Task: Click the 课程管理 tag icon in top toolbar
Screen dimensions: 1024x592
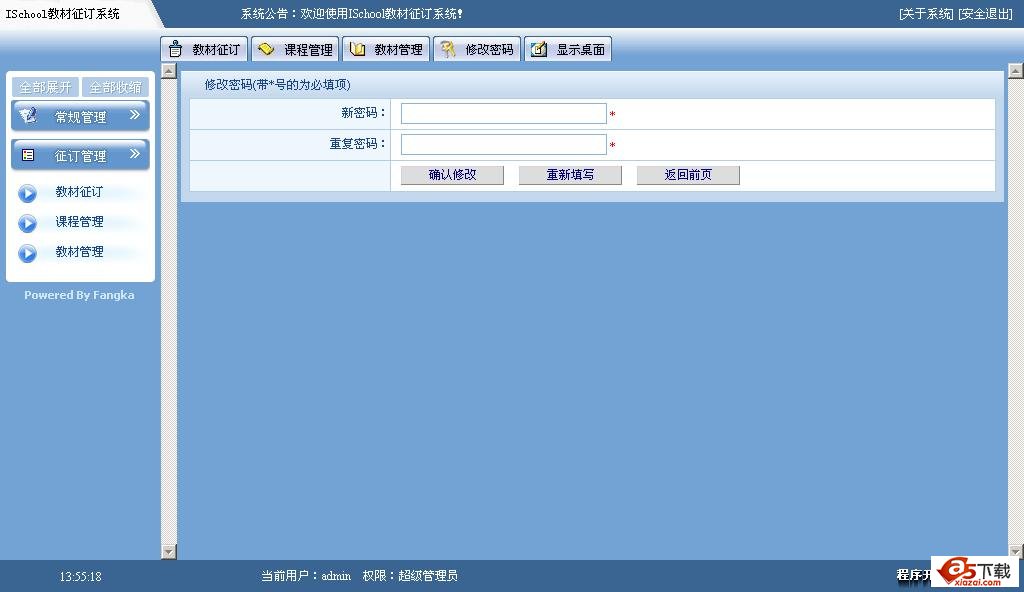Action: [x=266, y=49]
